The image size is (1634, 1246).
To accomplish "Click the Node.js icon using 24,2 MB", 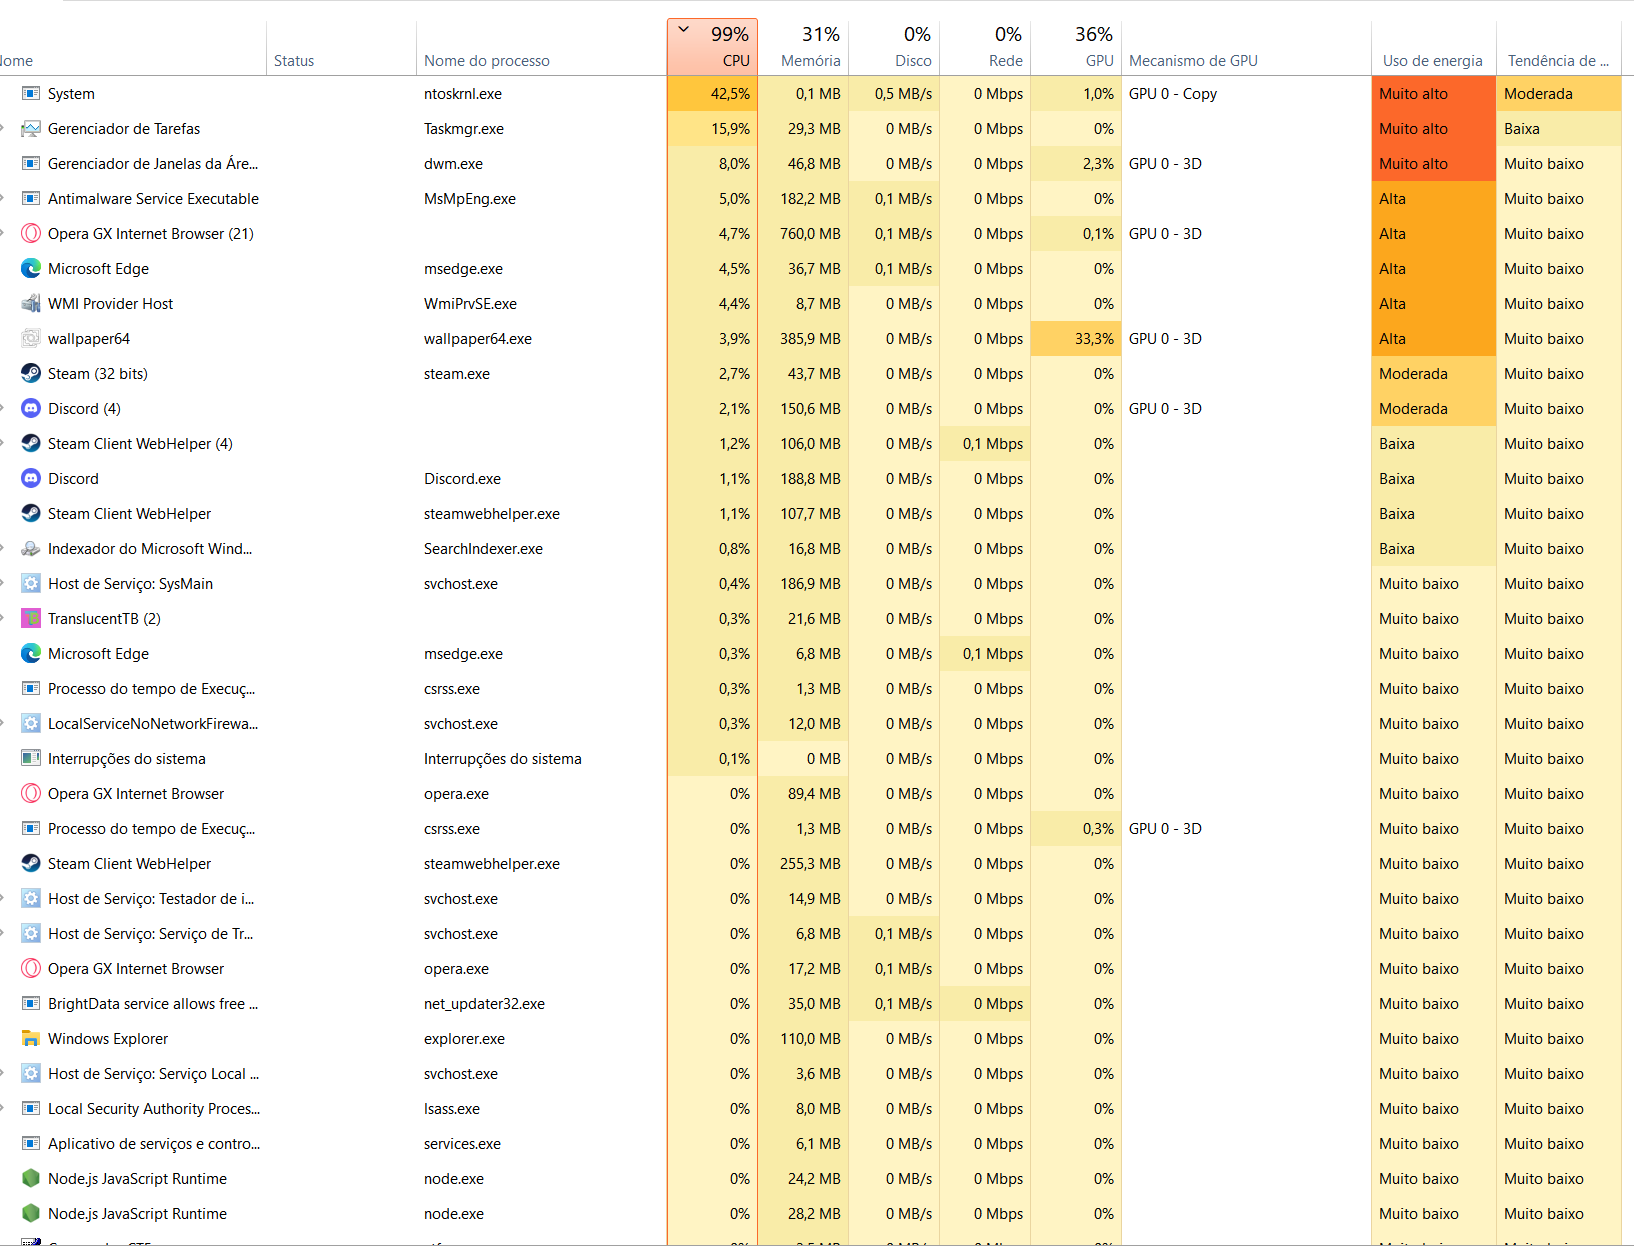I will click(31, 1179).
